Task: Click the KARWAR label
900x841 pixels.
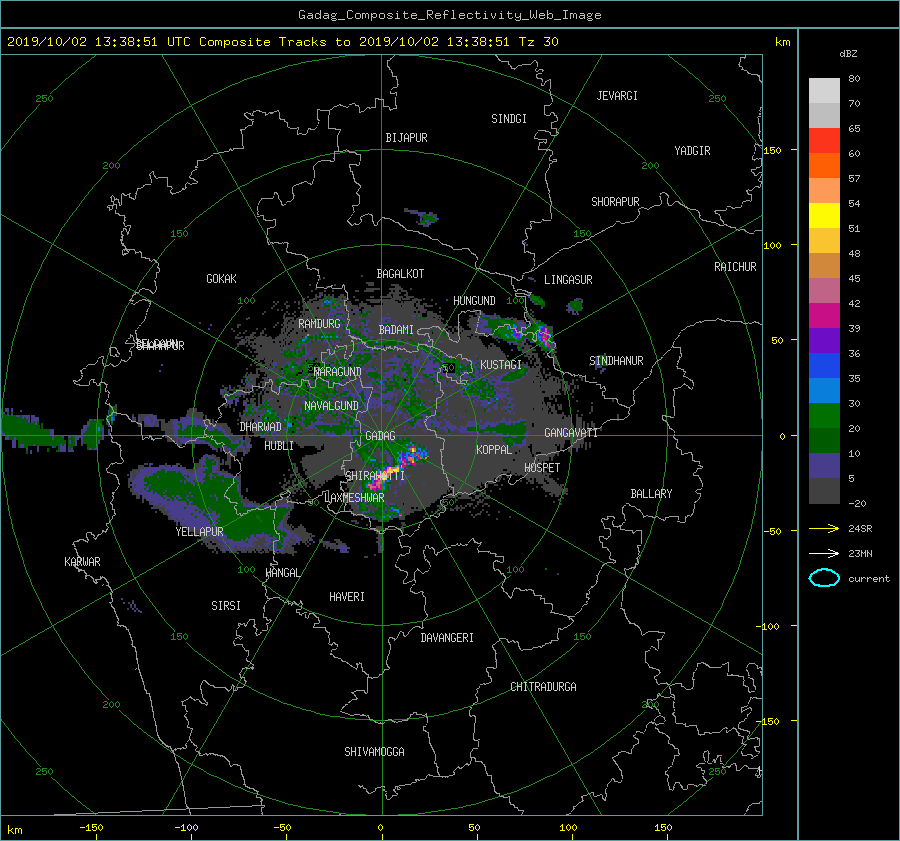Action: click(82, 562)
